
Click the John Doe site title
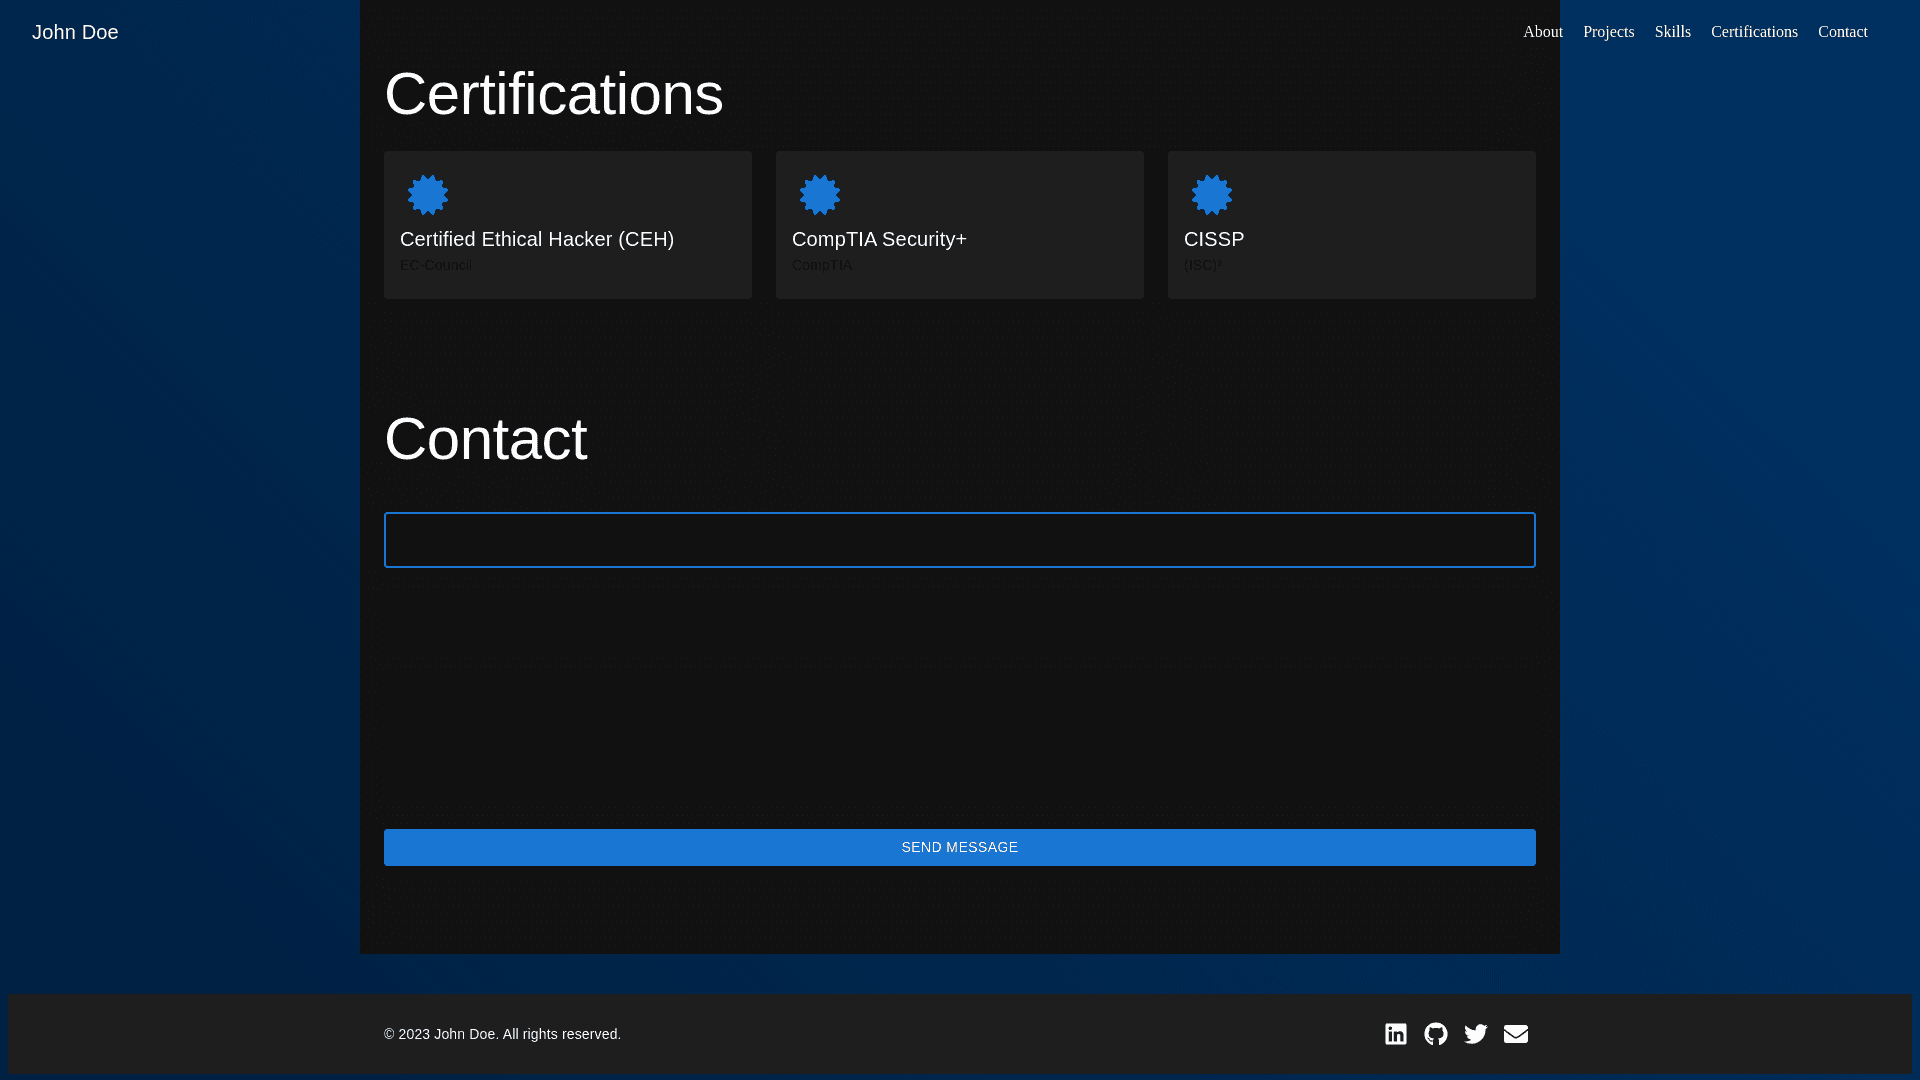click(75, 32)
